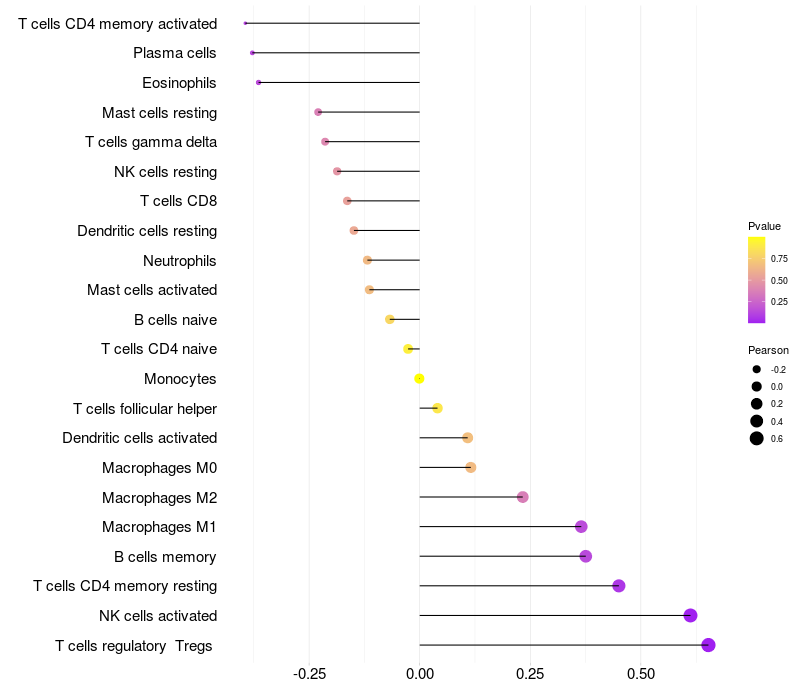The width and height of the screenshot is (800, 700).
Task: Click the Macrophages M2 data point
Action: click(522, 497)
